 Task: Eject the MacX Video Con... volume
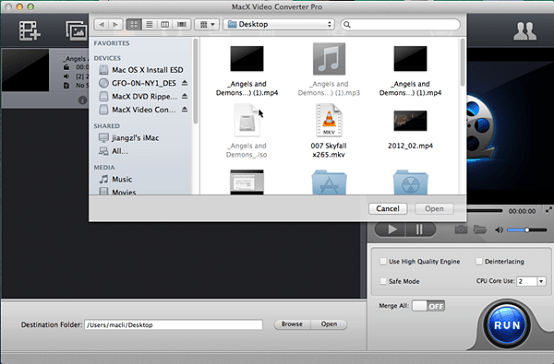(x=184, y=110)
